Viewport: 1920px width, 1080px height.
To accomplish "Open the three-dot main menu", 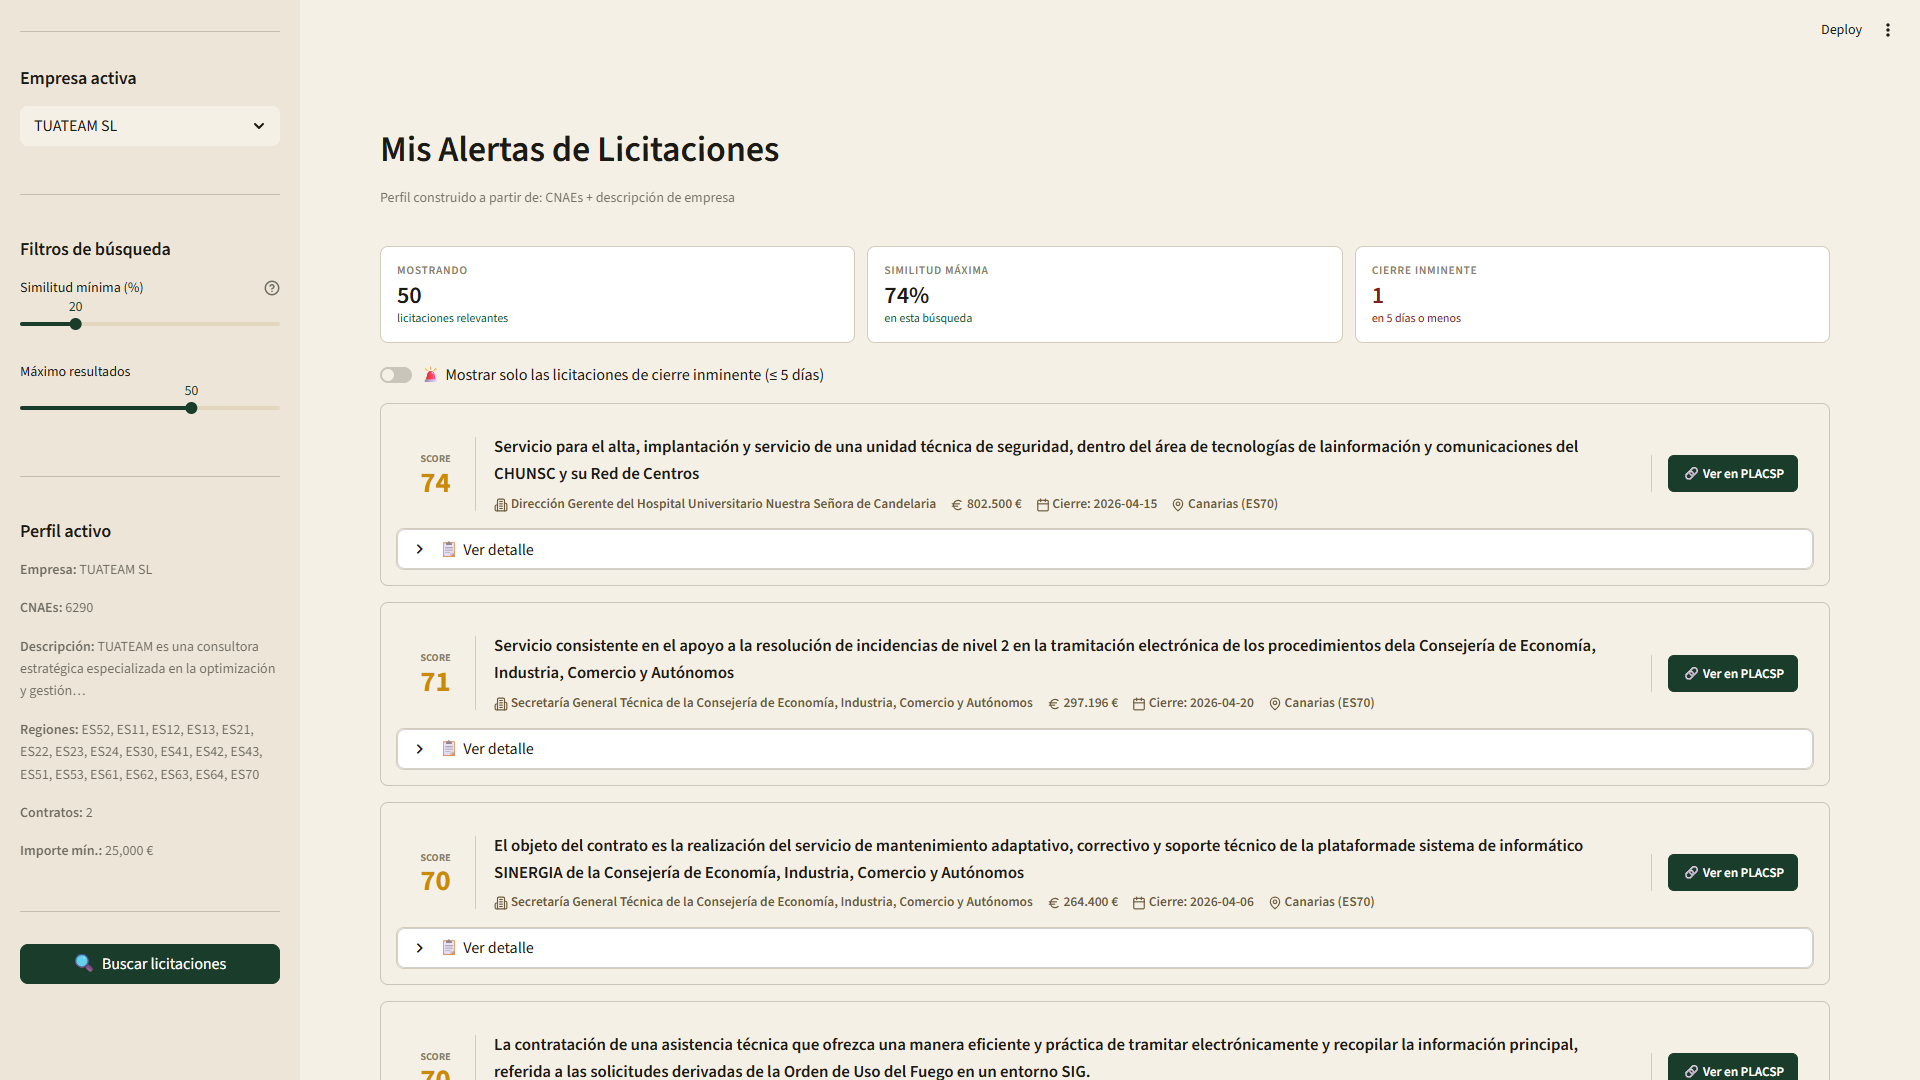I will click(1888, 30).
